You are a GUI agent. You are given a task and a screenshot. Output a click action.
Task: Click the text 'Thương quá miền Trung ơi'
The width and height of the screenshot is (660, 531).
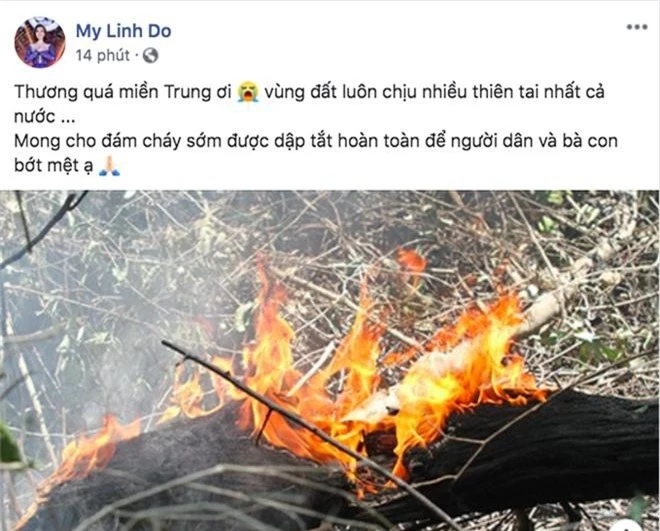[123, 92]
